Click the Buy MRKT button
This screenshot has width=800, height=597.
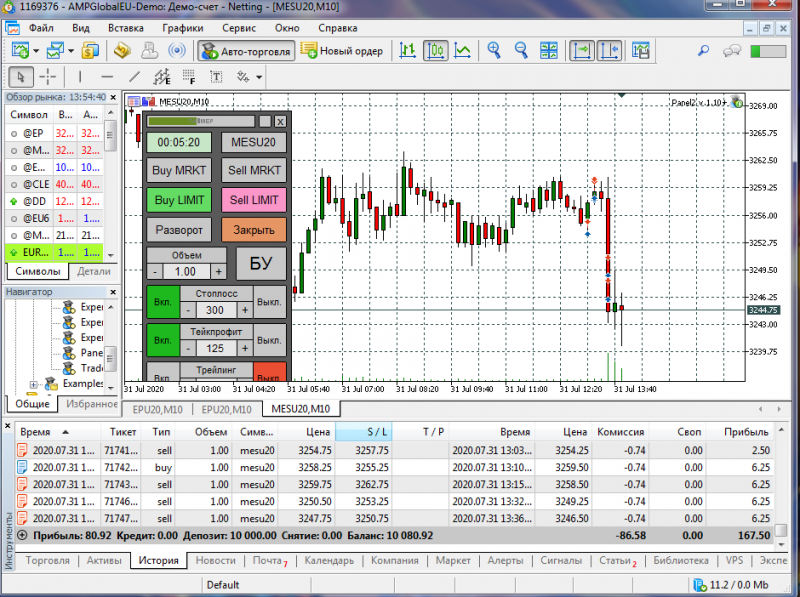(x=179, y=170)
